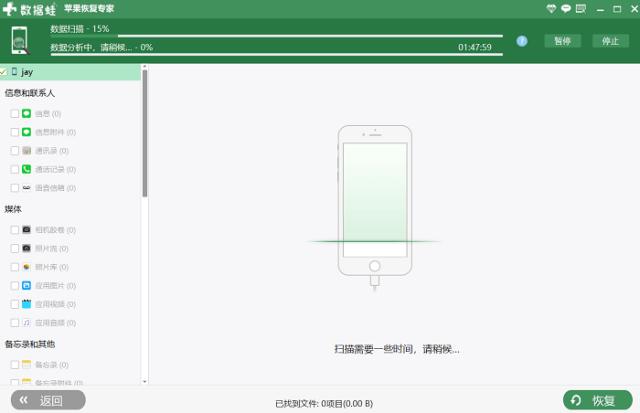Check the 应用图片 (0) checkbox
The height and width of the screenshot is (413, 640).
click(x=15, y=285)
